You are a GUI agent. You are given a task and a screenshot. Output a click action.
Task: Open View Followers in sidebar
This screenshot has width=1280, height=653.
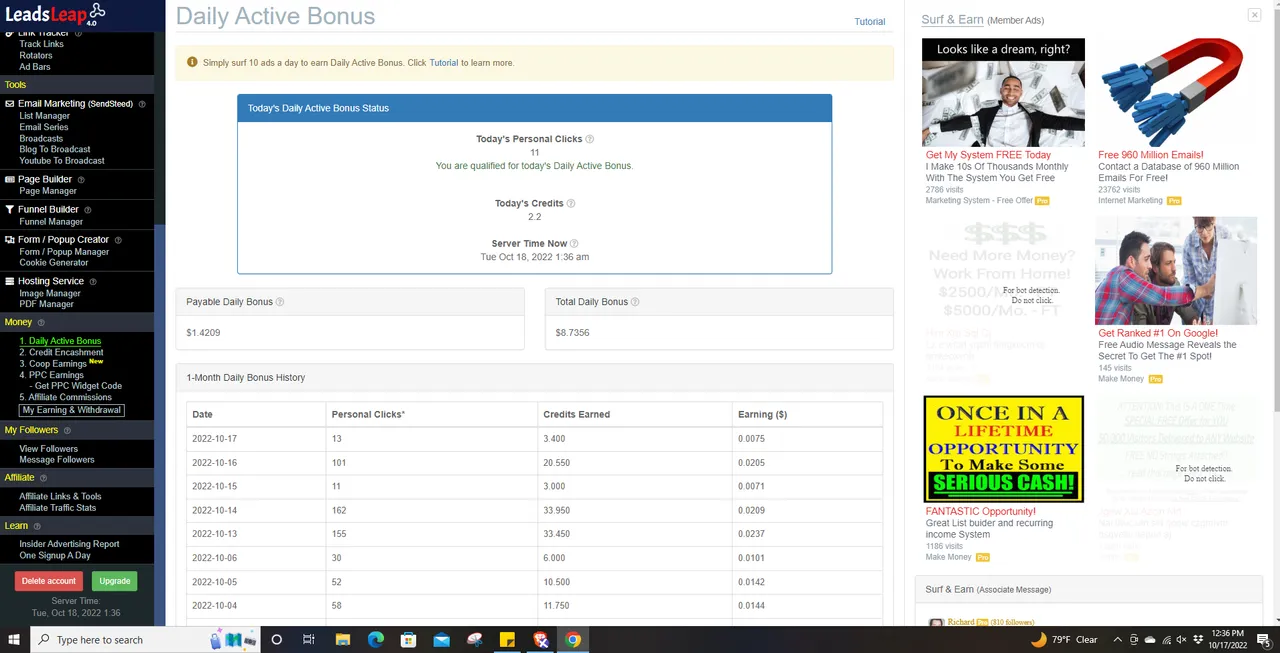48,449
